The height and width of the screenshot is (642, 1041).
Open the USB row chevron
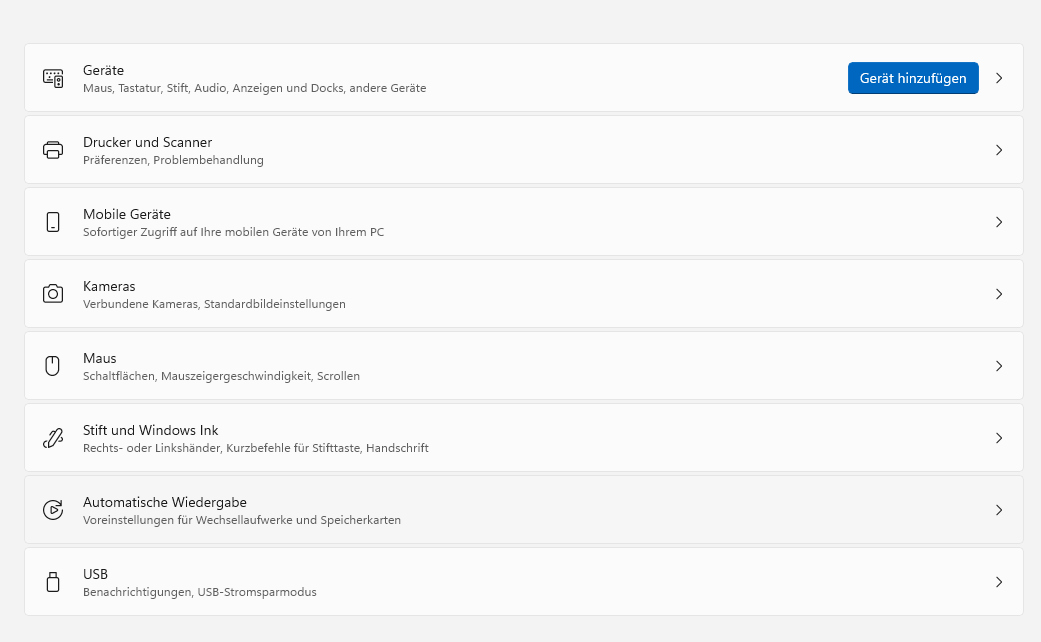tap(998, 582)
